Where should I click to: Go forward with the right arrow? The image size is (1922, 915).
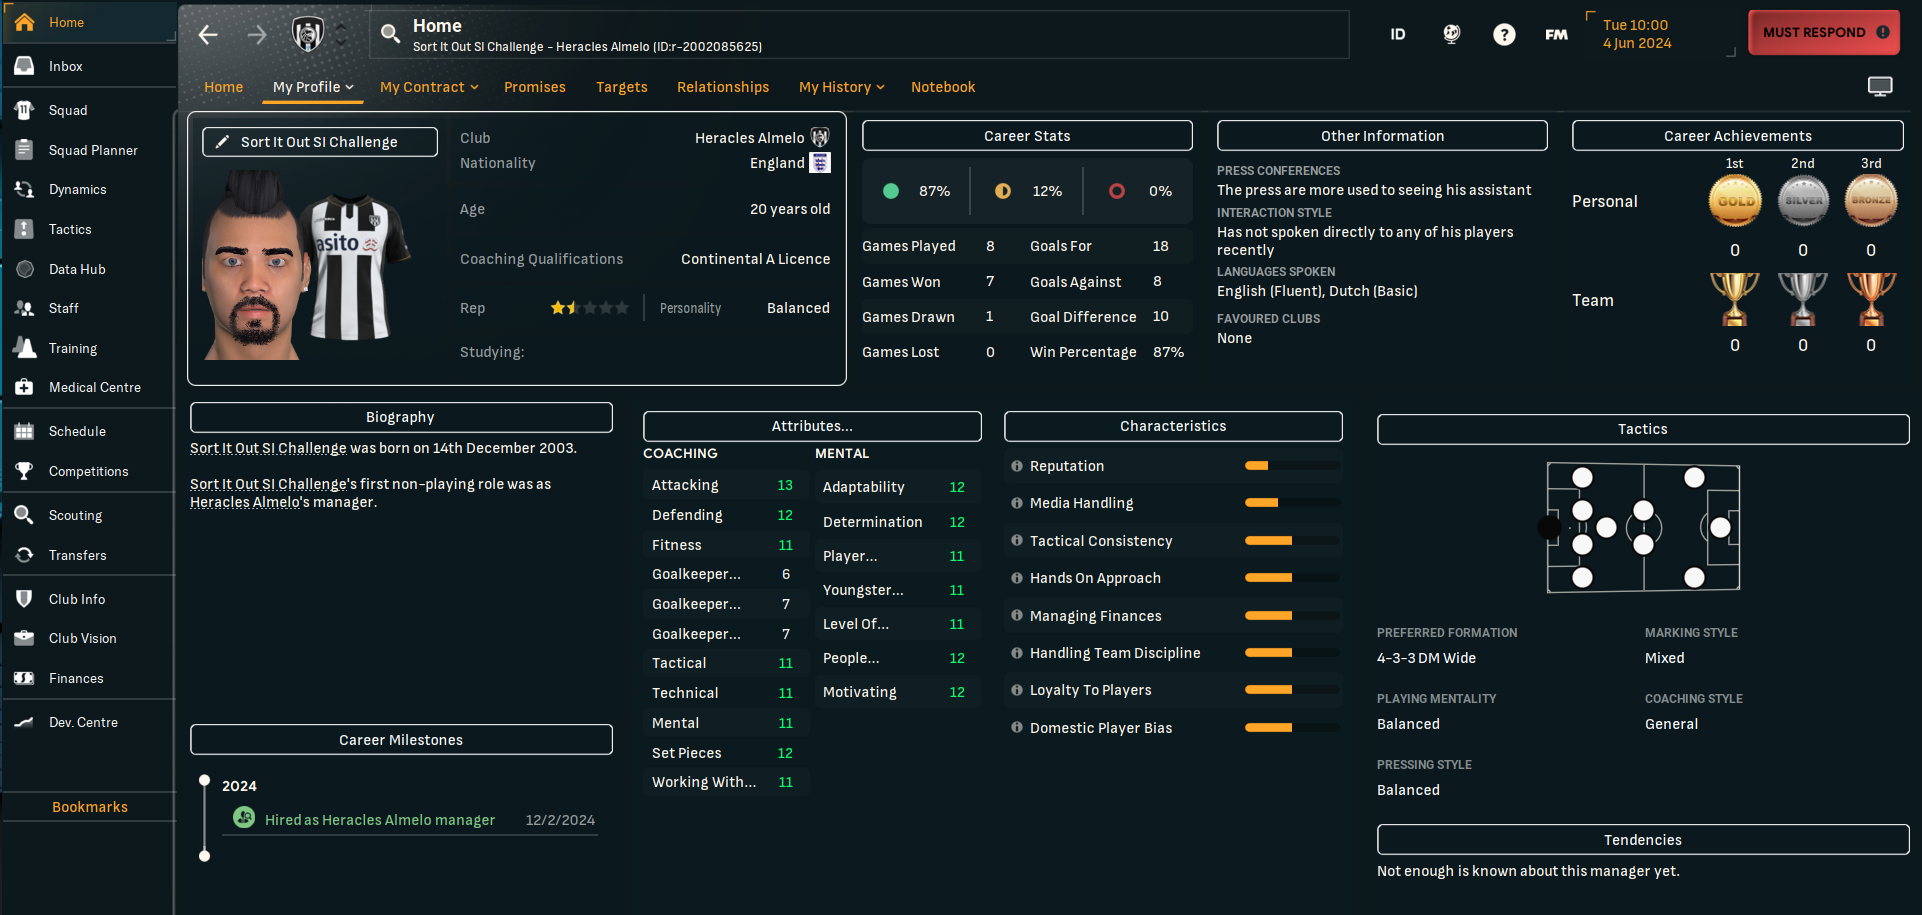257,35
